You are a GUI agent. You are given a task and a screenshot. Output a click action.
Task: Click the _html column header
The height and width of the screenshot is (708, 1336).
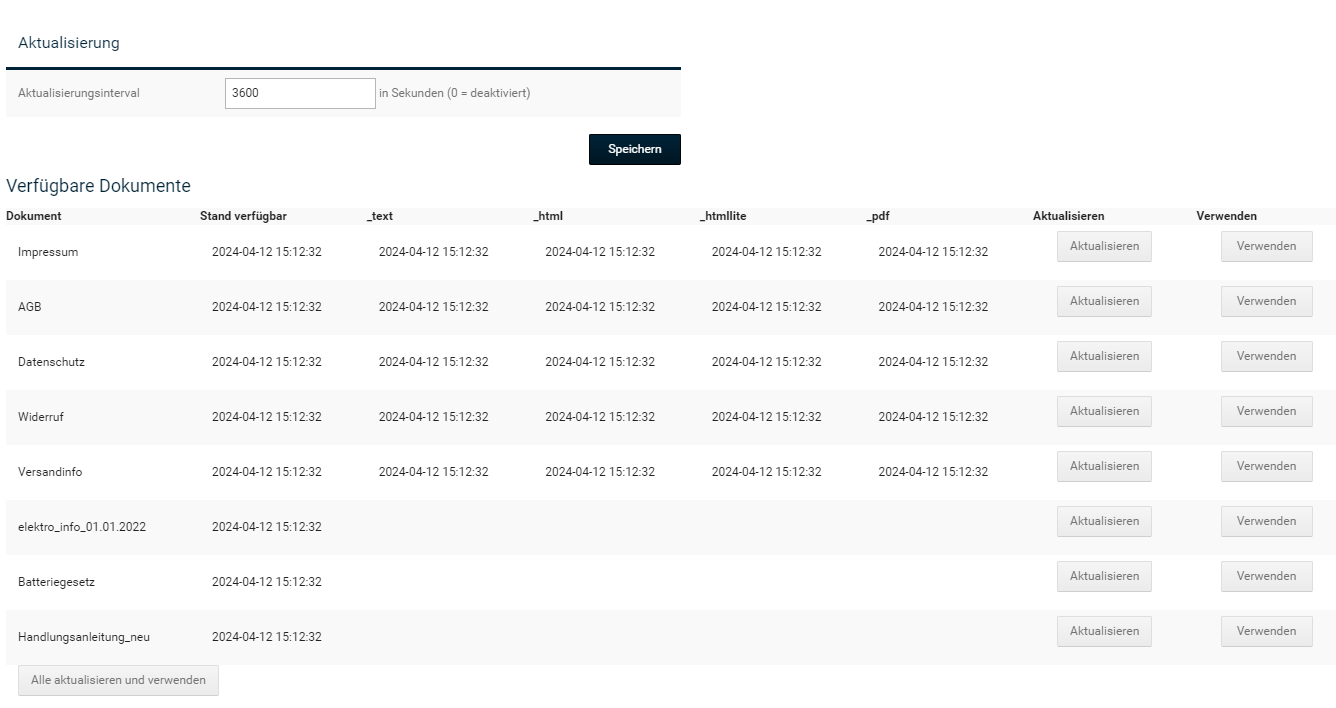[548, 216]
